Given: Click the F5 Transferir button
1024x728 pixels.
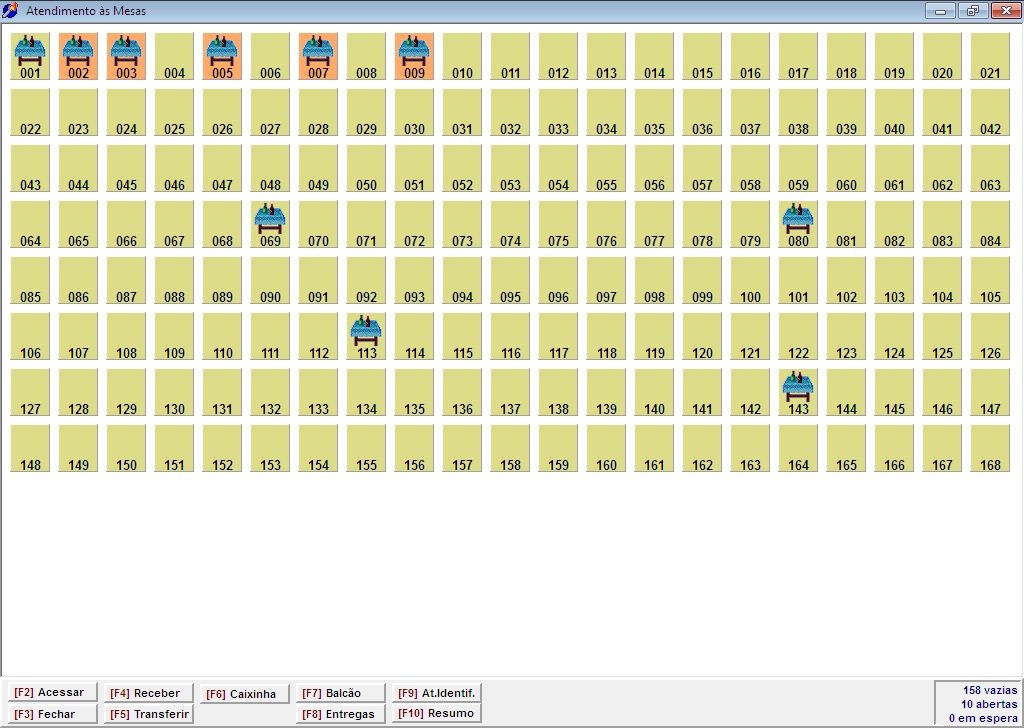Looking at the screenshot, I should click(149, 714).
